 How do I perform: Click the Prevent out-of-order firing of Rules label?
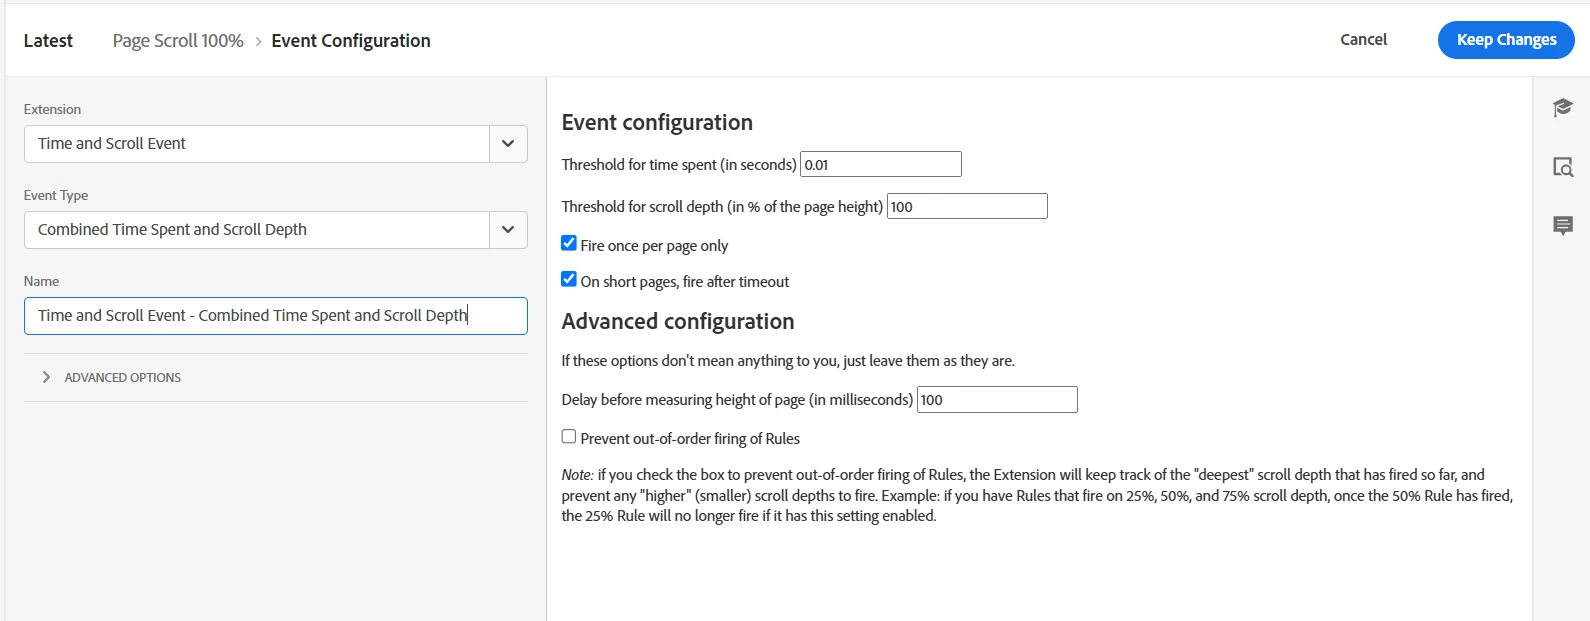click(x=690, y=438)
